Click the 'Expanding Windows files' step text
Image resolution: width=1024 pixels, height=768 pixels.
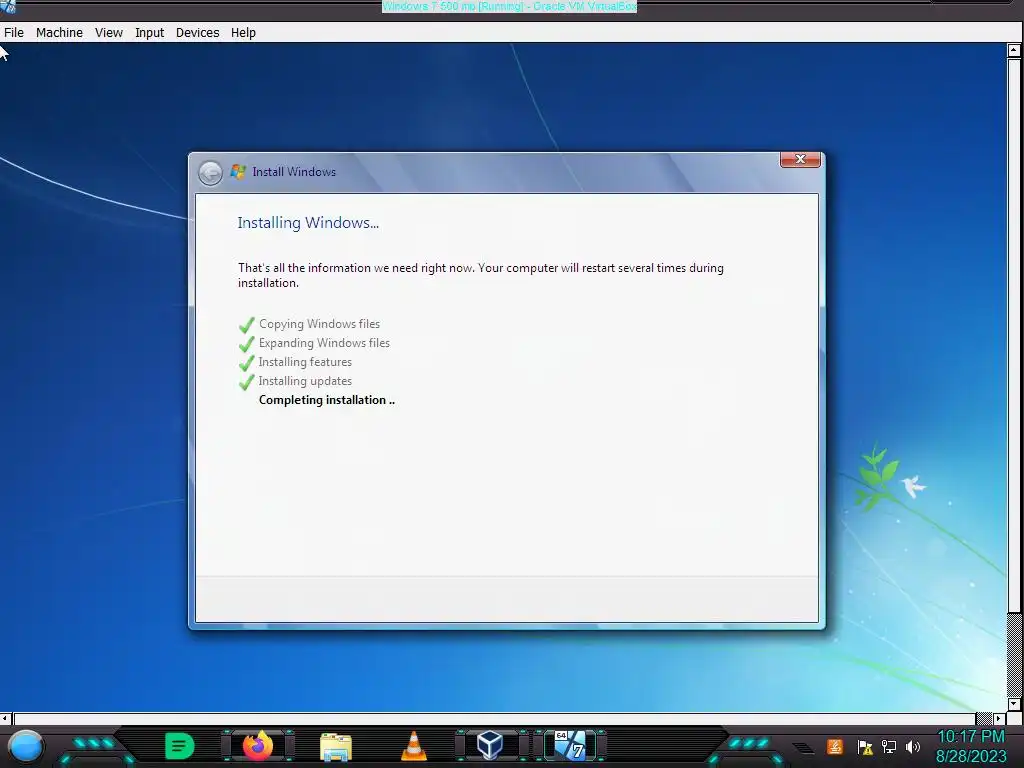pyautogui.click(x=324, y=343)
